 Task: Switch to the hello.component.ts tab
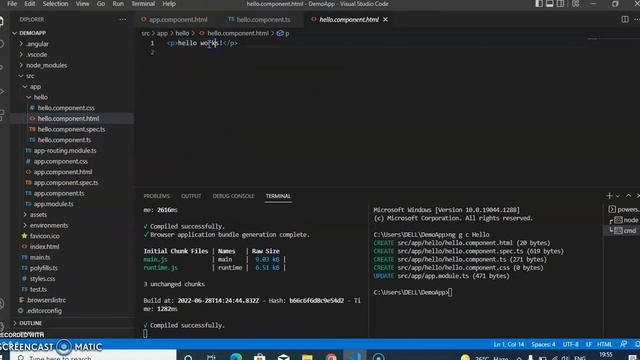(260, 20)
